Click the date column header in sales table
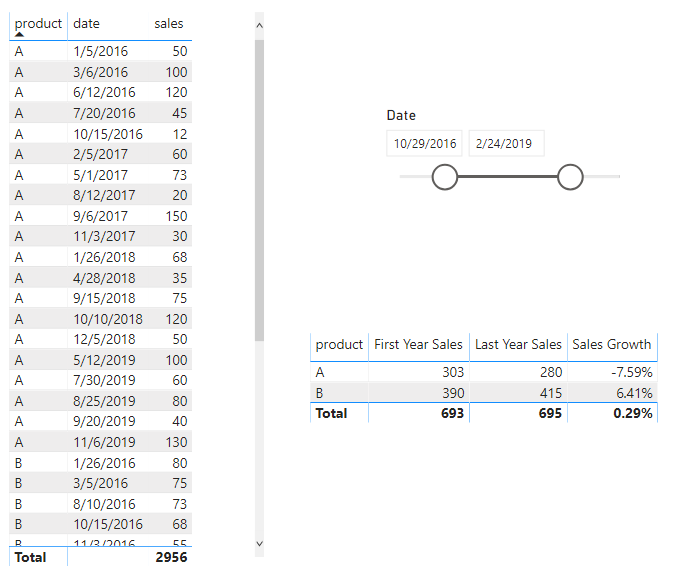 click(x=86, y=24)
